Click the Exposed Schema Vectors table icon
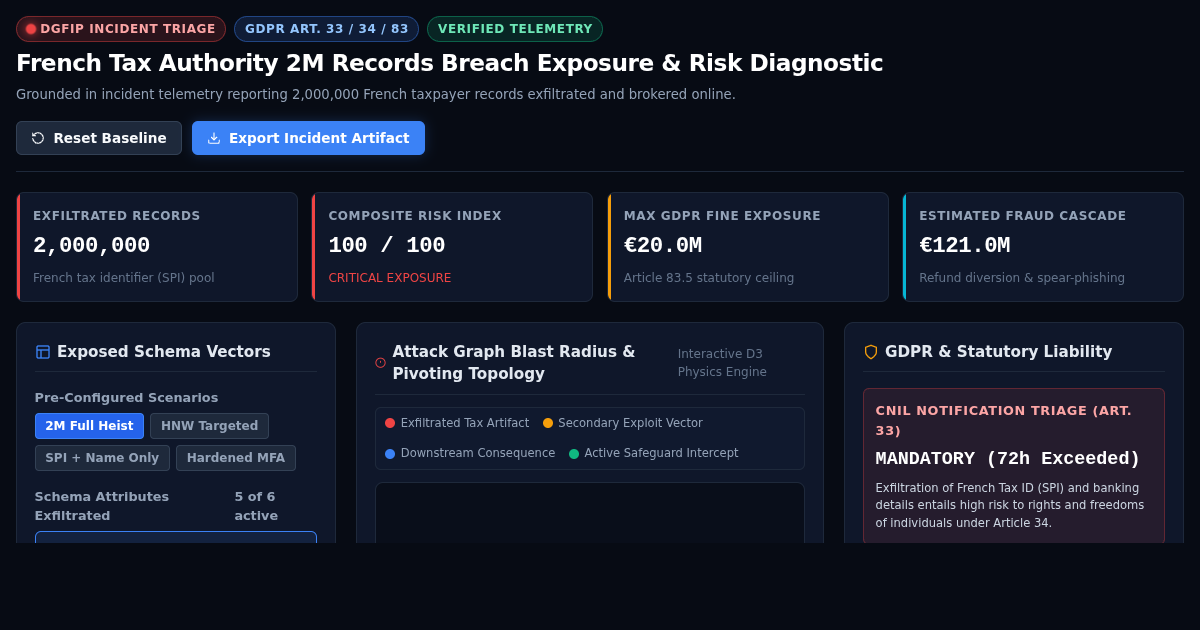 coord(43,352)
